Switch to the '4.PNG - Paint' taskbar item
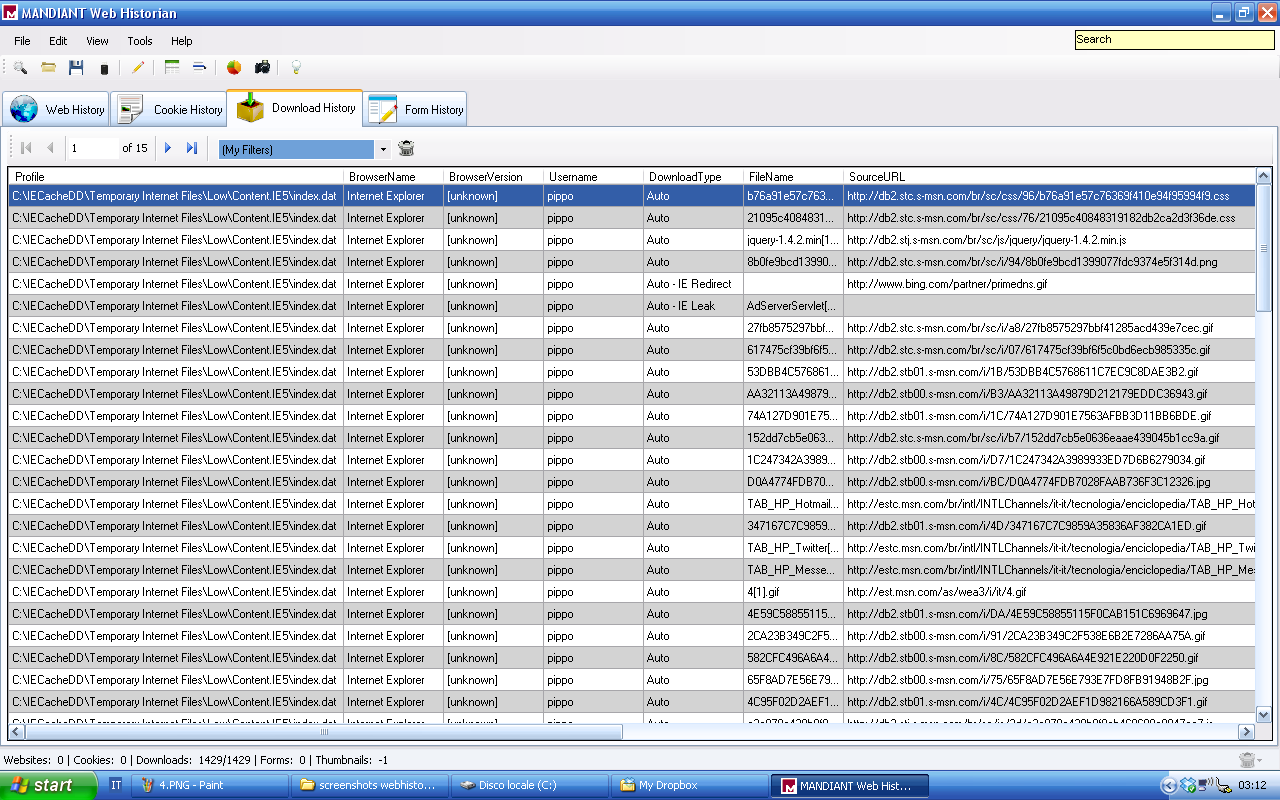 point(211,785)
